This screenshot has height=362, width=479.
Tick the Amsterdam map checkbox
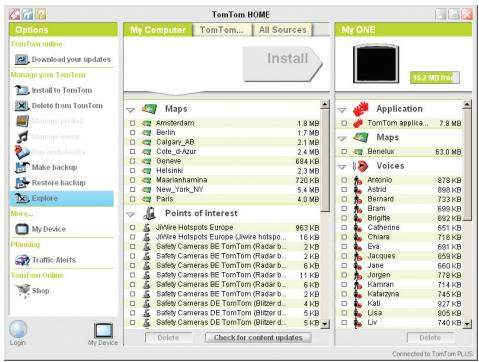(132, 123)
